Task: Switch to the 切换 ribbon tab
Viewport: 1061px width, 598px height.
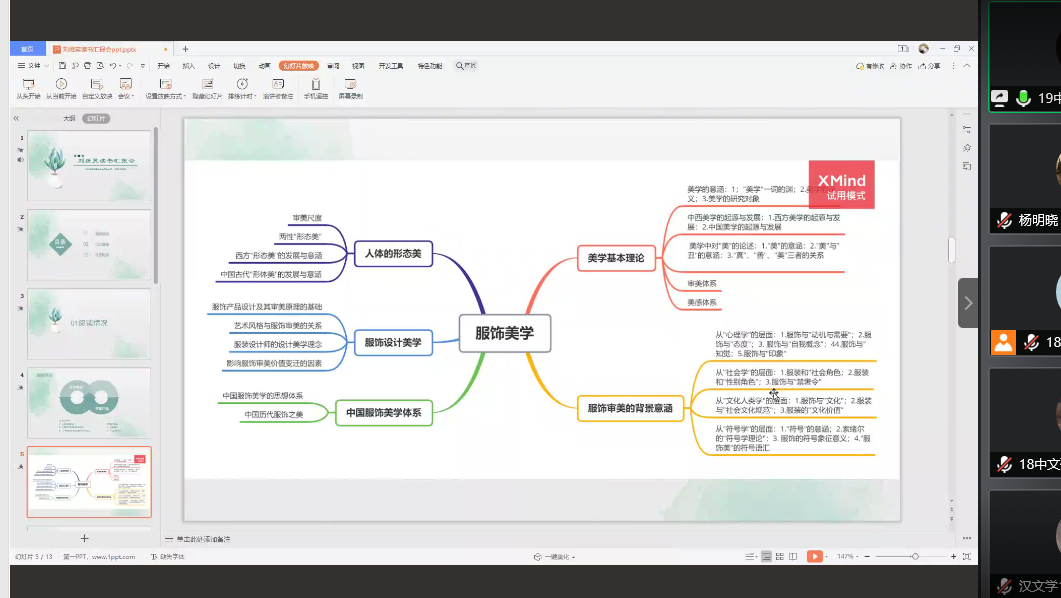Action: pyautogui.click(x=240, y=66)
